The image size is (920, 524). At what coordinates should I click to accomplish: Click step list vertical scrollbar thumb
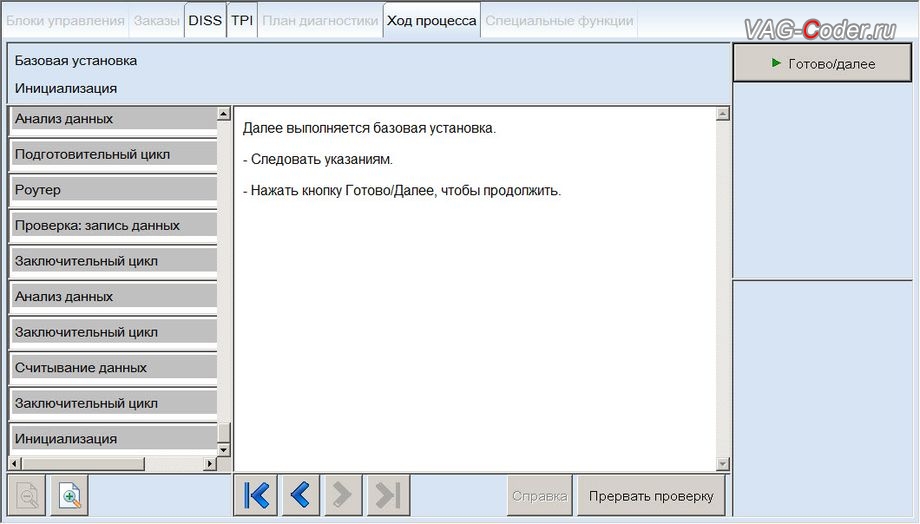(x=224, y=432)
